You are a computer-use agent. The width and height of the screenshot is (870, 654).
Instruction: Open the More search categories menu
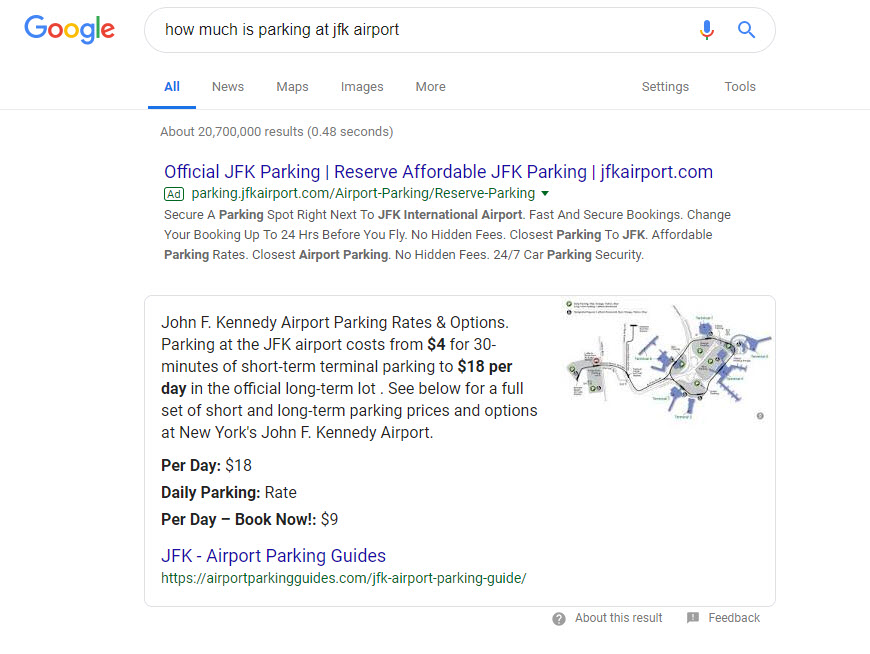(430, 87)
